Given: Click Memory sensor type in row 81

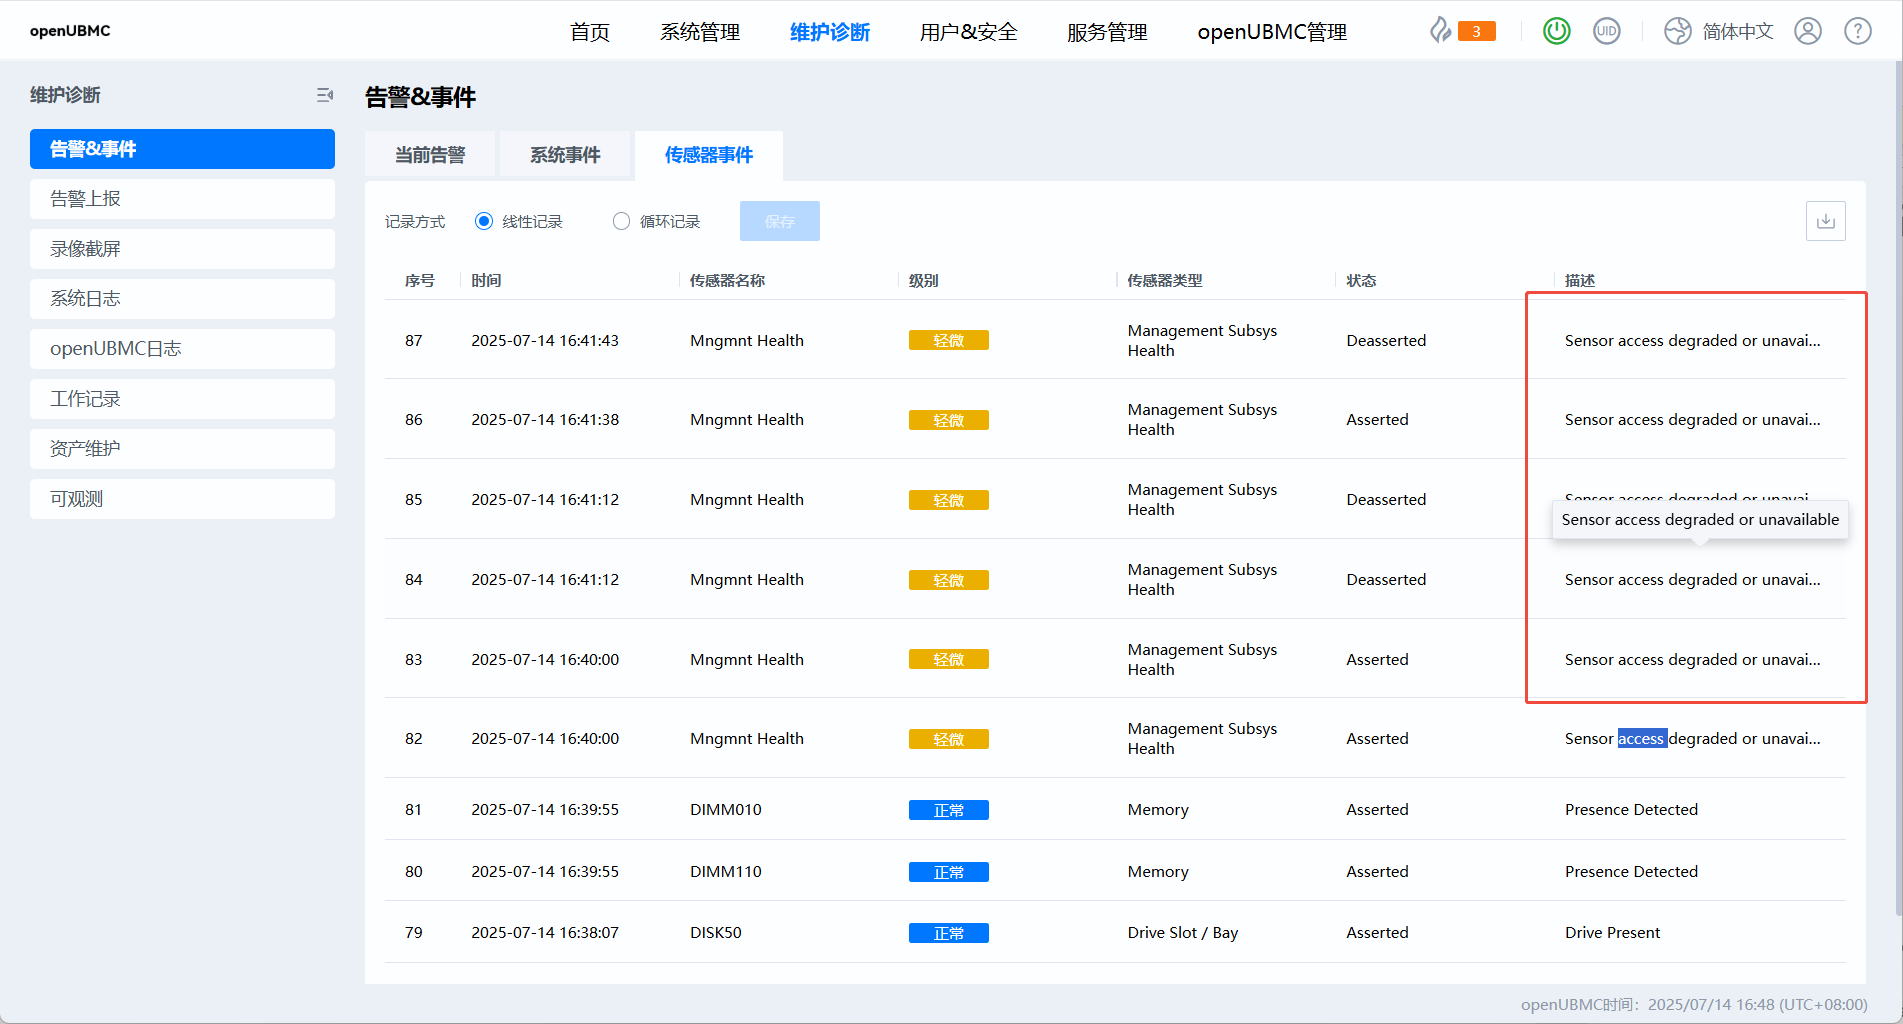Looking at the screenshot, I should coord(1158,810).
